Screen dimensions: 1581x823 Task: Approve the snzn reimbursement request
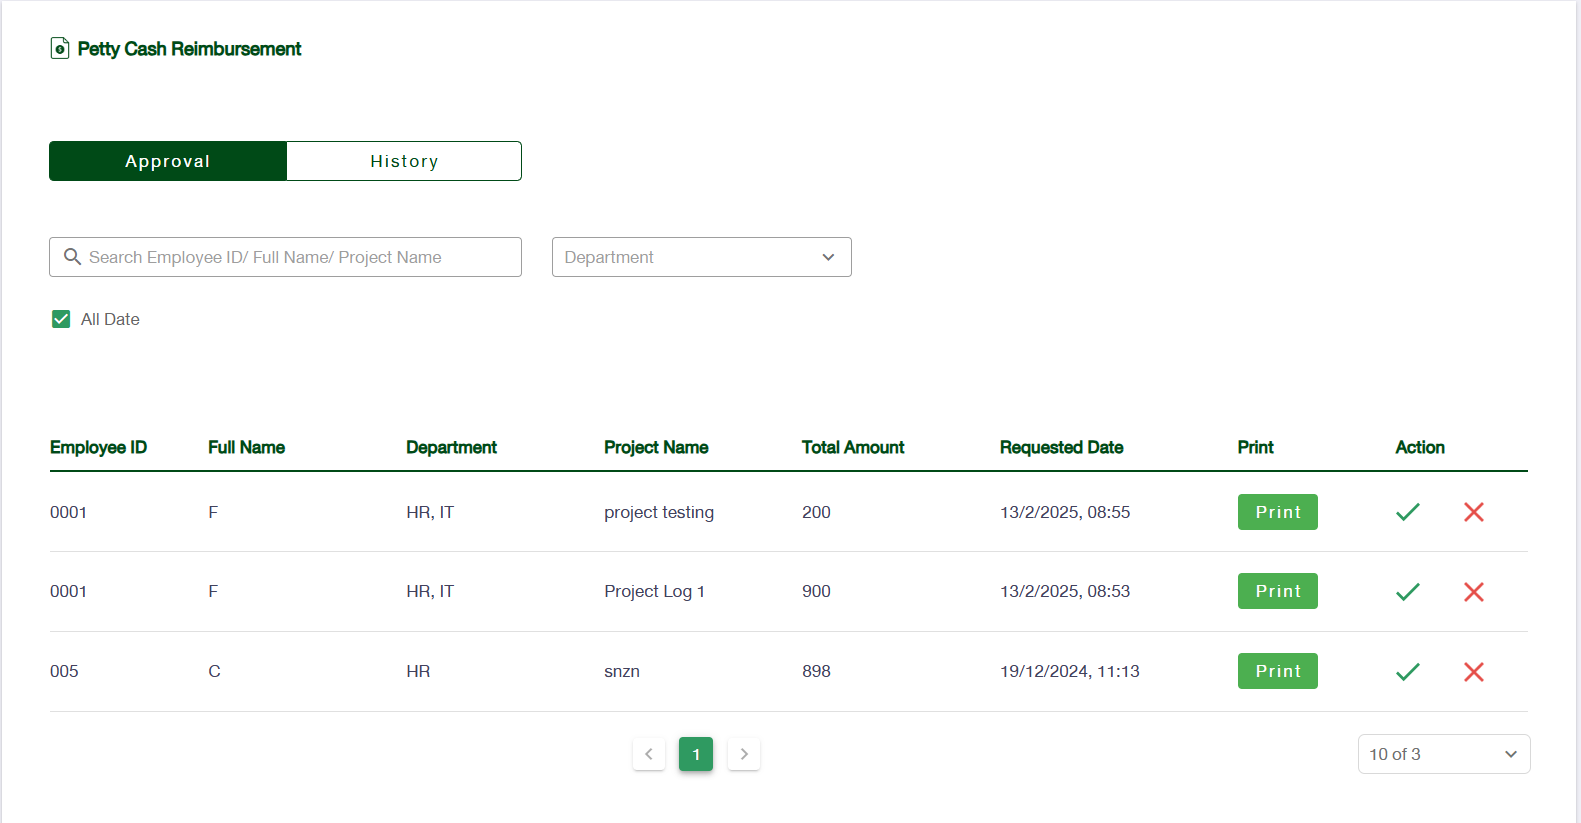[x=1407, y=672]
